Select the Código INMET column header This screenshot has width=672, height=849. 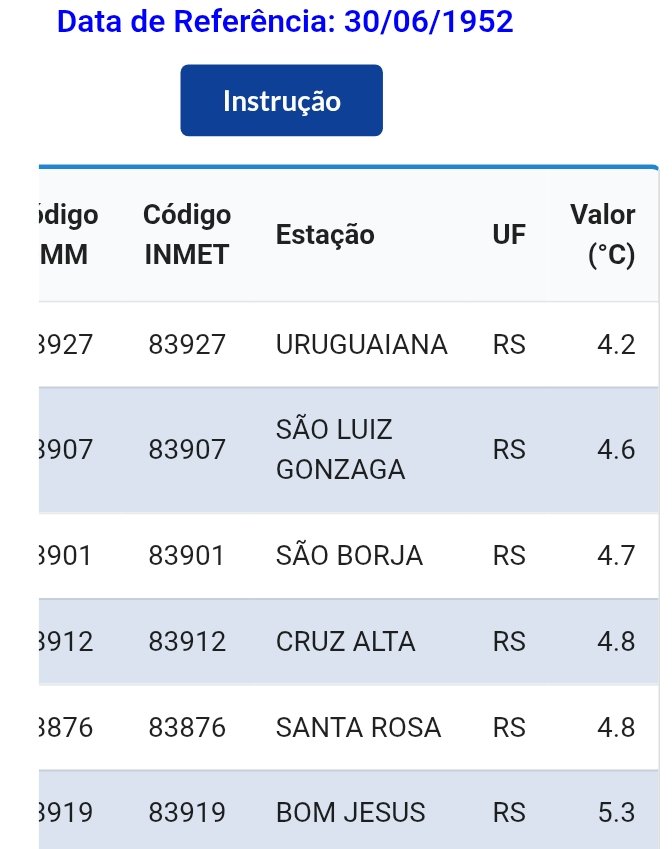coord(187,234)
